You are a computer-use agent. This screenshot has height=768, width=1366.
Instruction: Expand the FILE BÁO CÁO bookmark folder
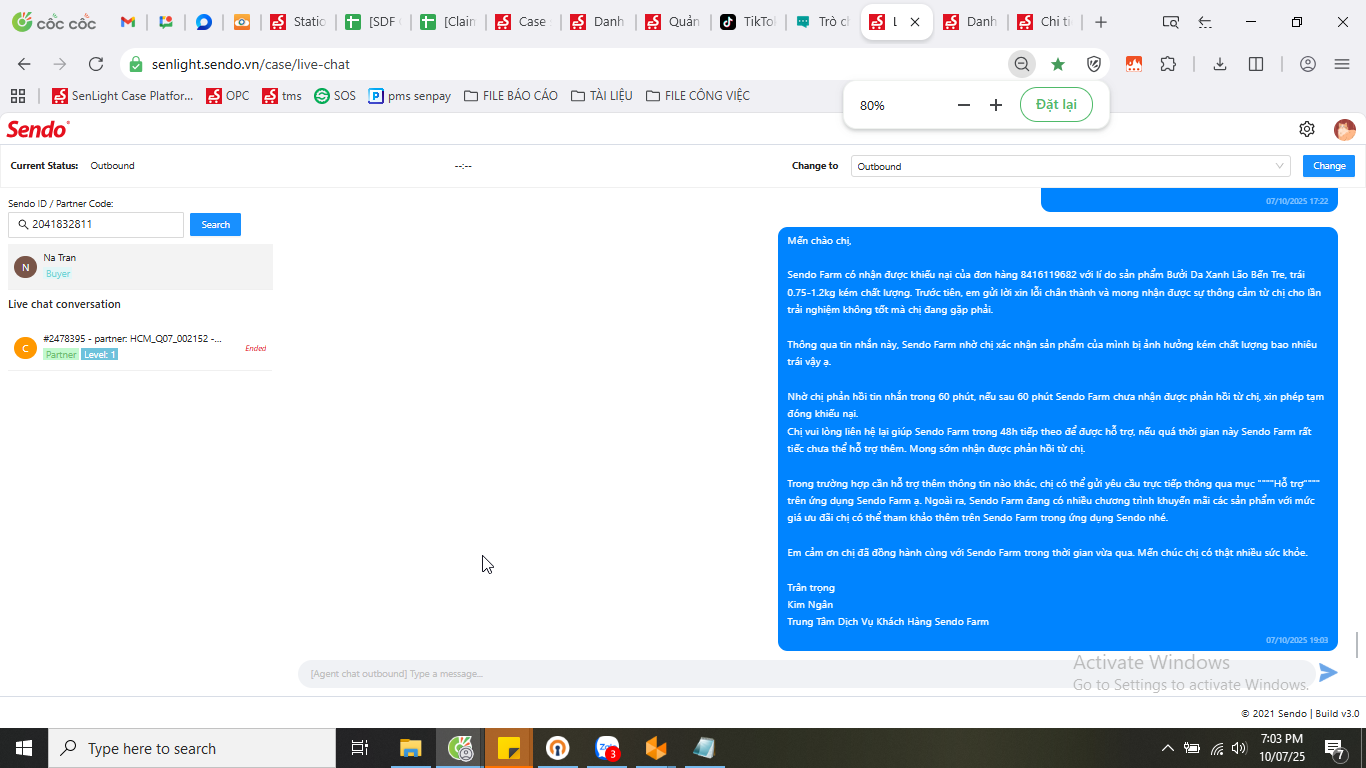pyautogui.click(x=511, y=96)
